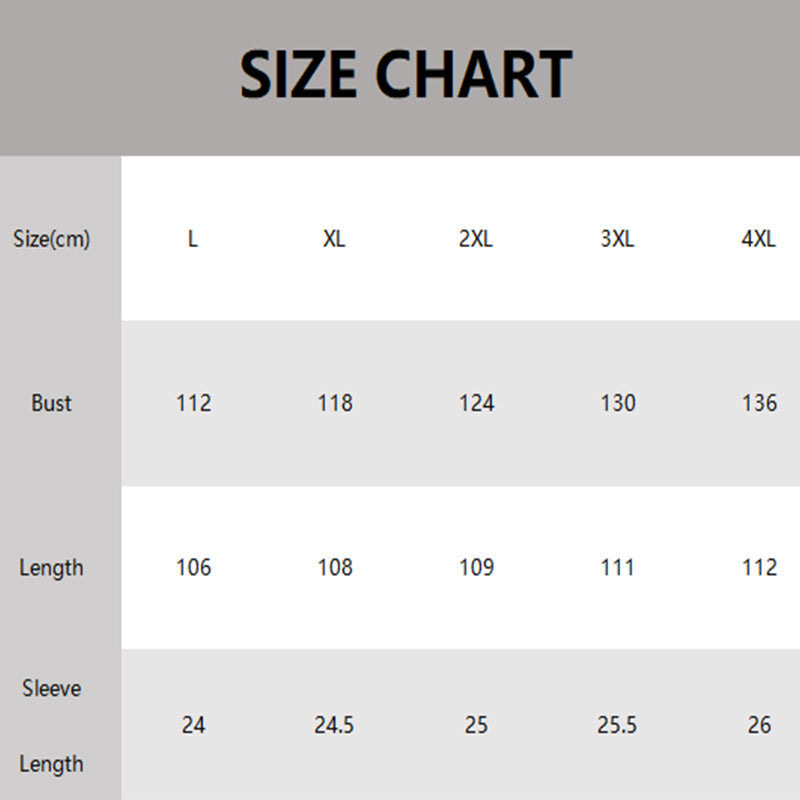Click bust value 130
Image resolution: width=800 pixels, height=800 pixels.
(x=617, y=403)
